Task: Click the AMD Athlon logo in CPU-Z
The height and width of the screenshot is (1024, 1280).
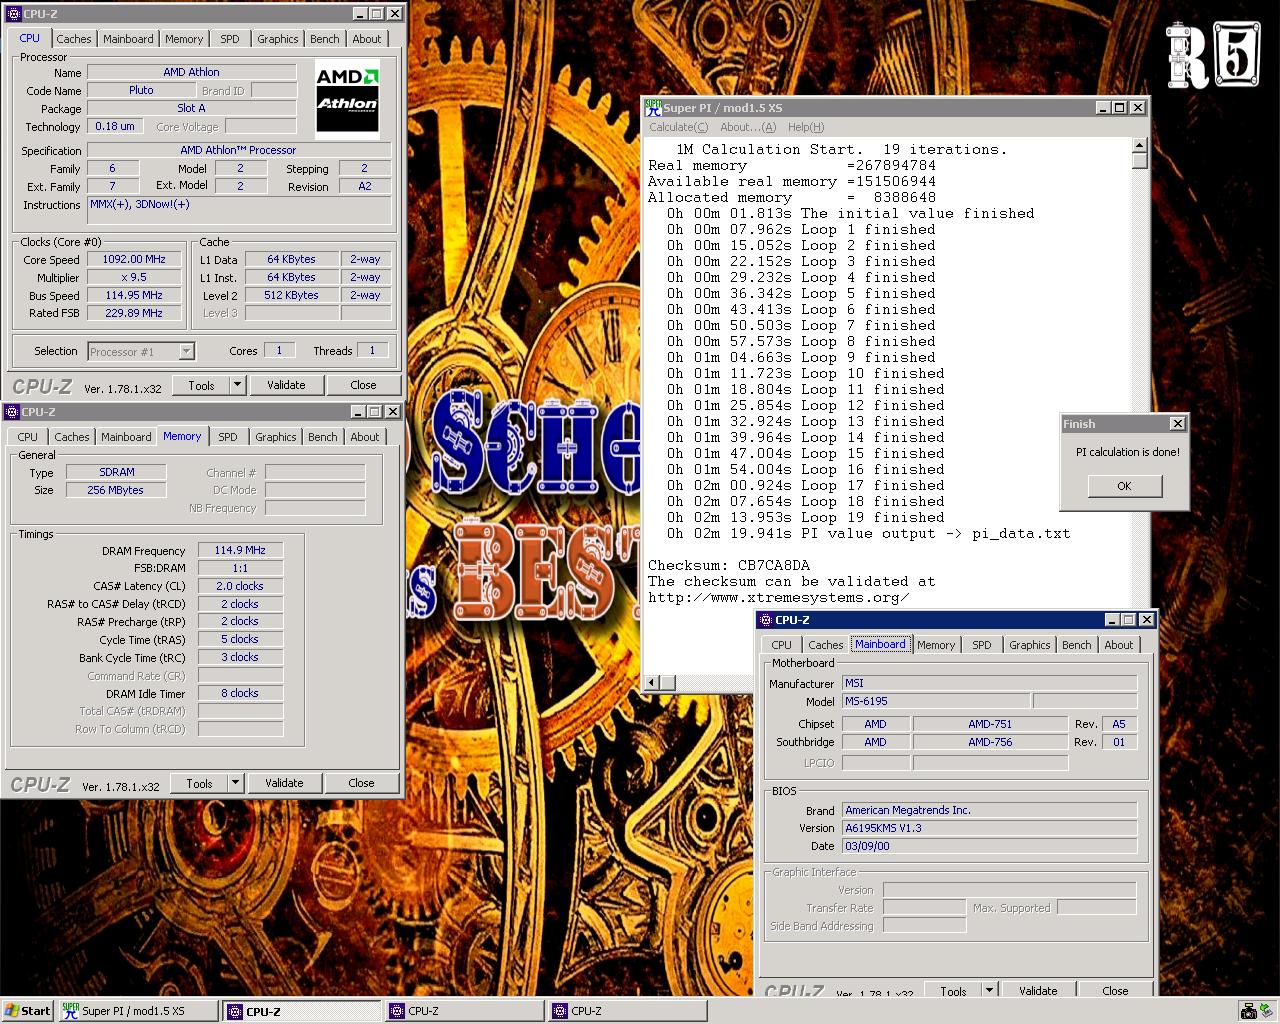Action: 347,99
